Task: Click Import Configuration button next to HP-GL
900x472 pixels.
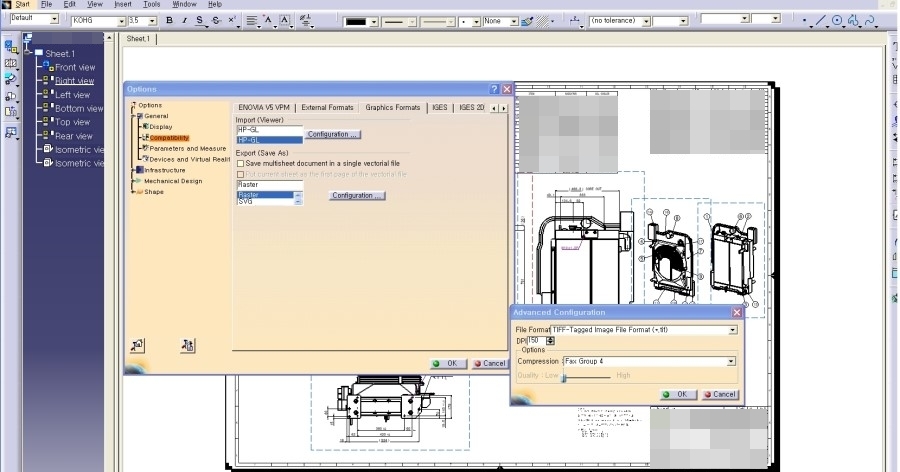Action: coord(333,134)
